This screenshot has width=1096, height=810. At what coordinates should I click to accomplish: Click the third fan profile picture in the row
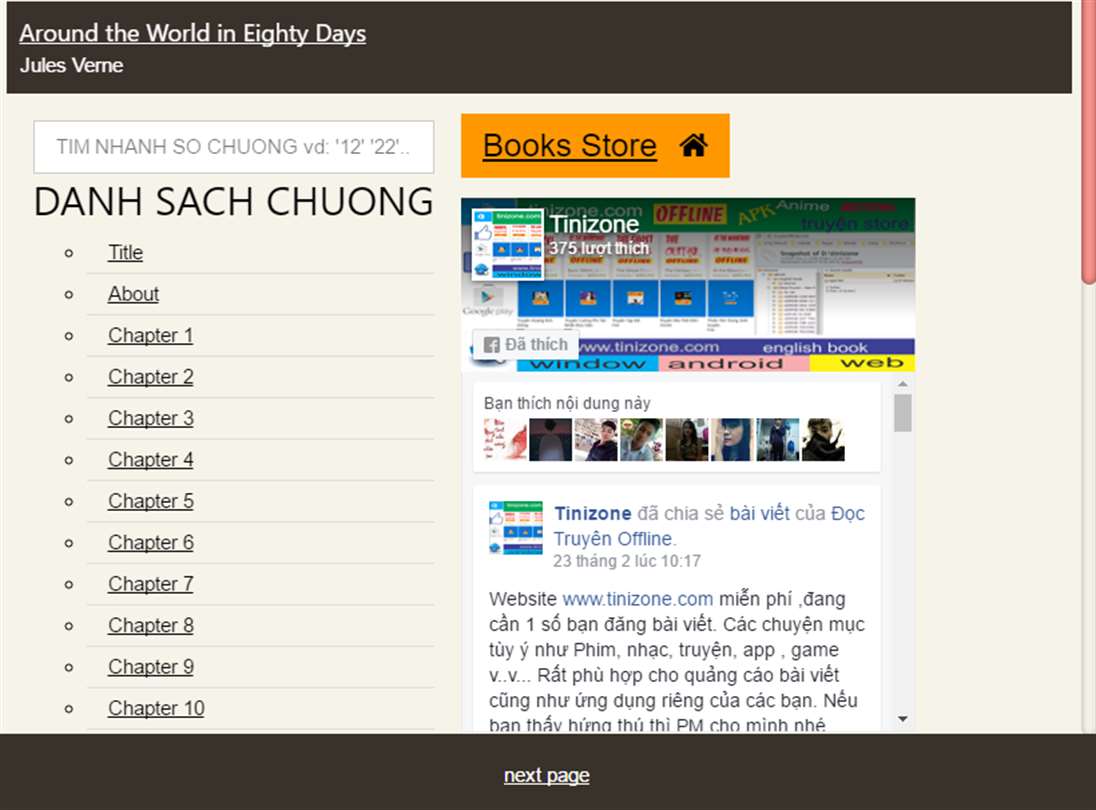point(596,440)
